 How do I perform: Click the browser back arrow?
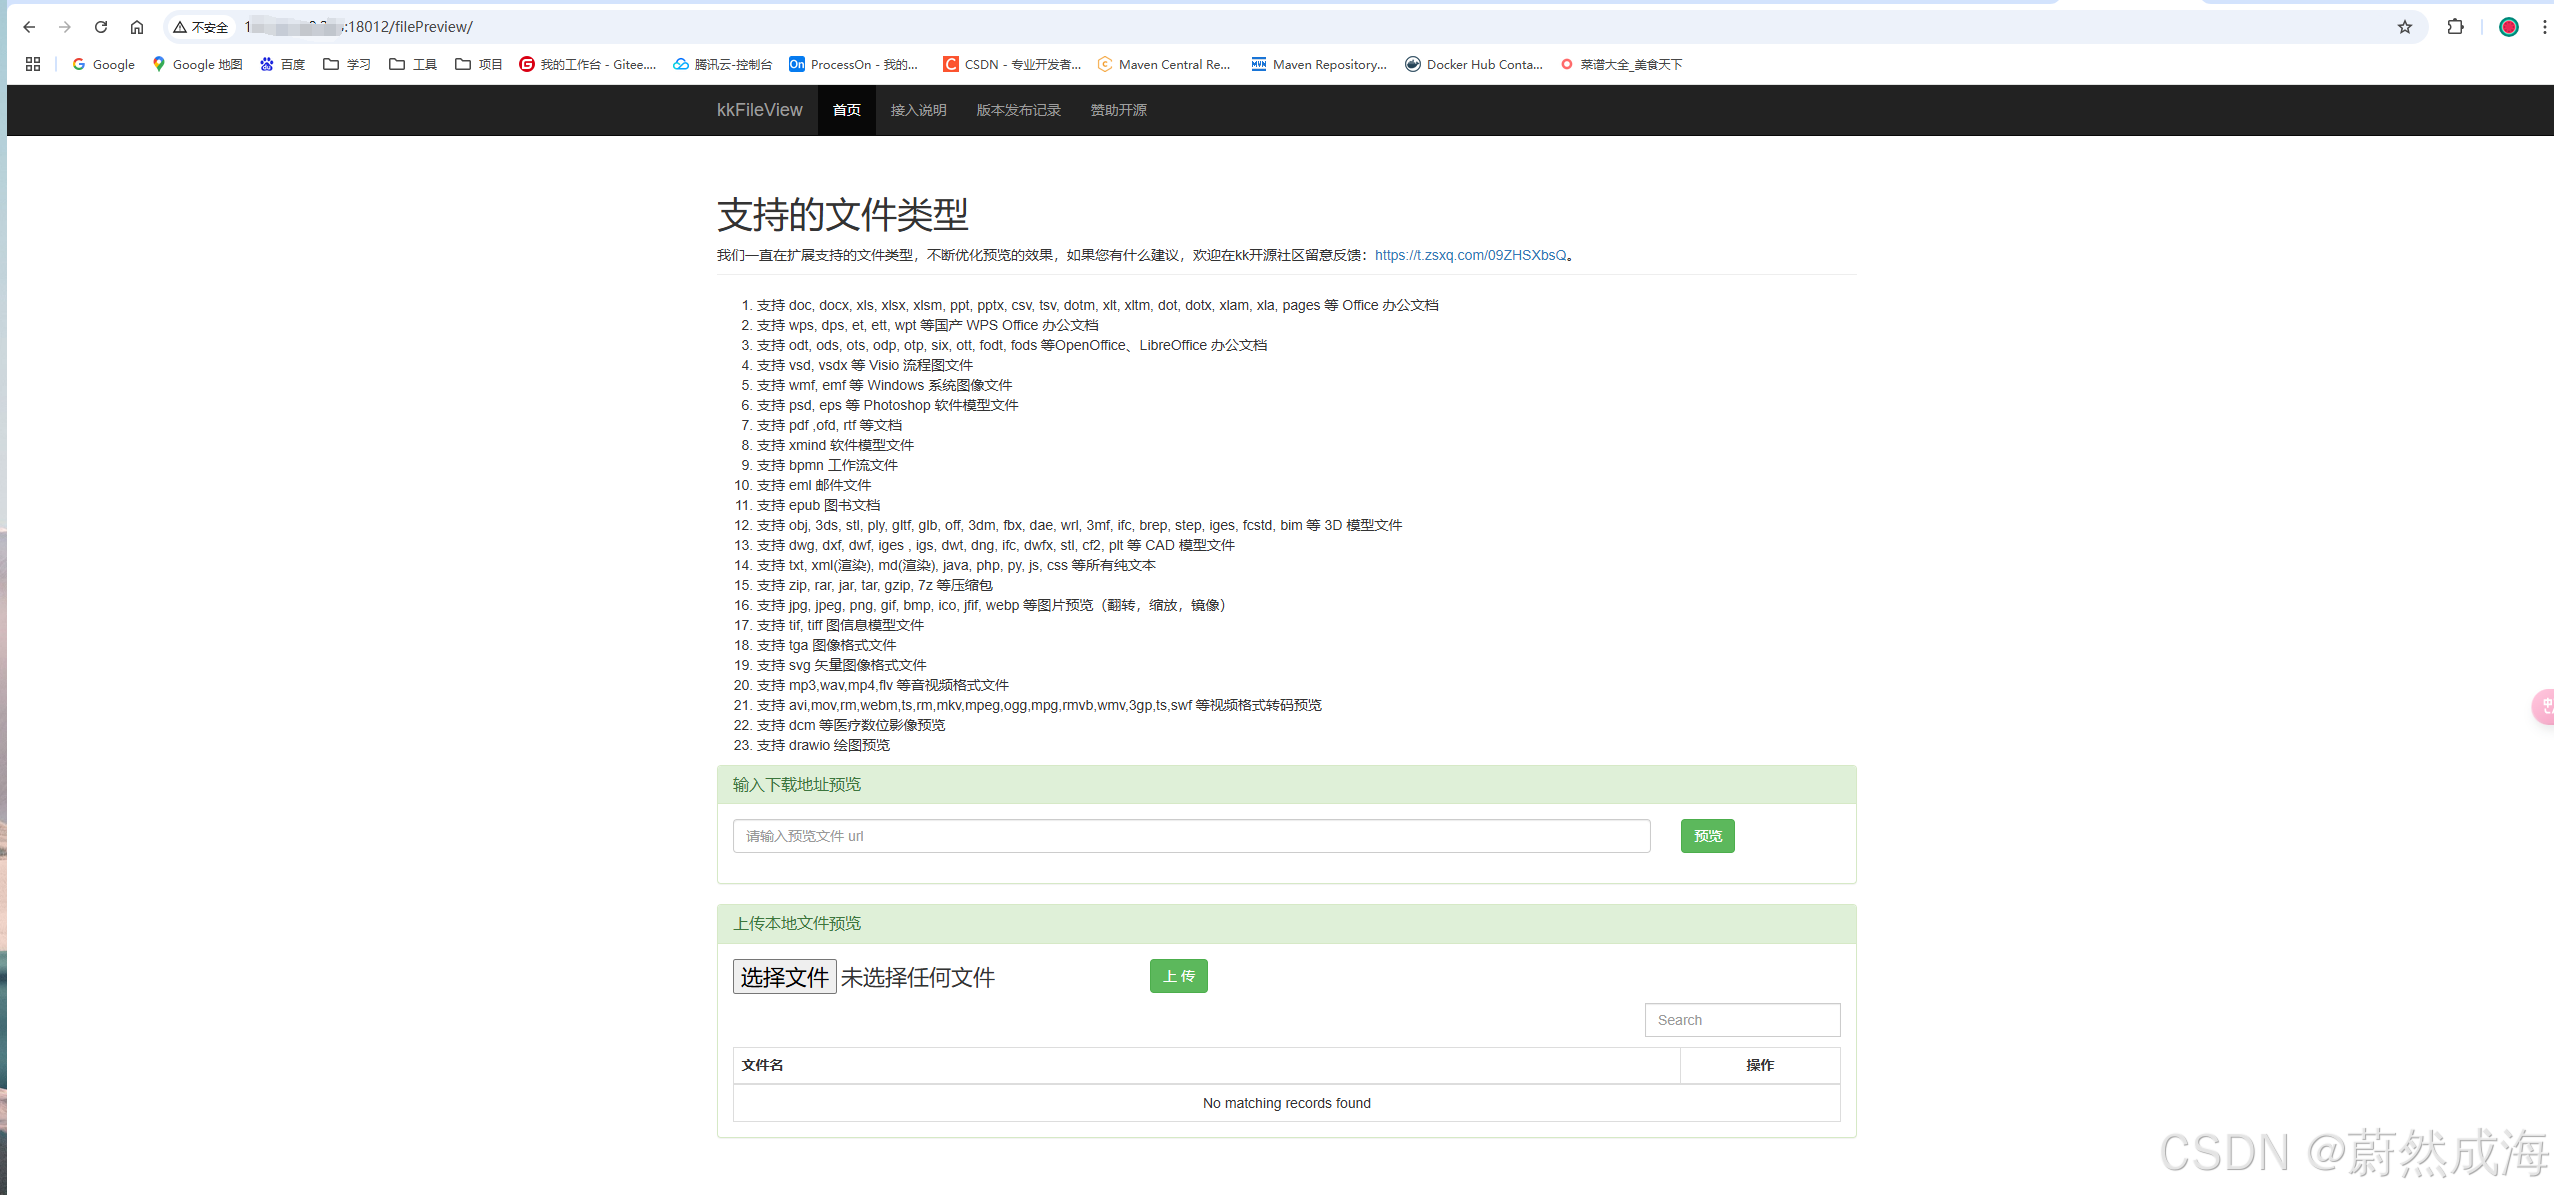28,27
